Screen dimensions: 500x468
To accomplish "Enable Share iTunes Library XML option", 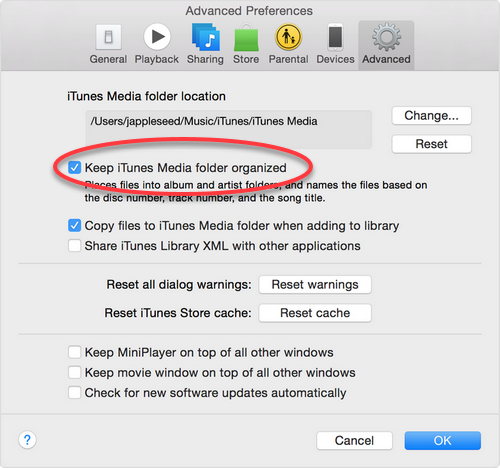I will point(74,246).
